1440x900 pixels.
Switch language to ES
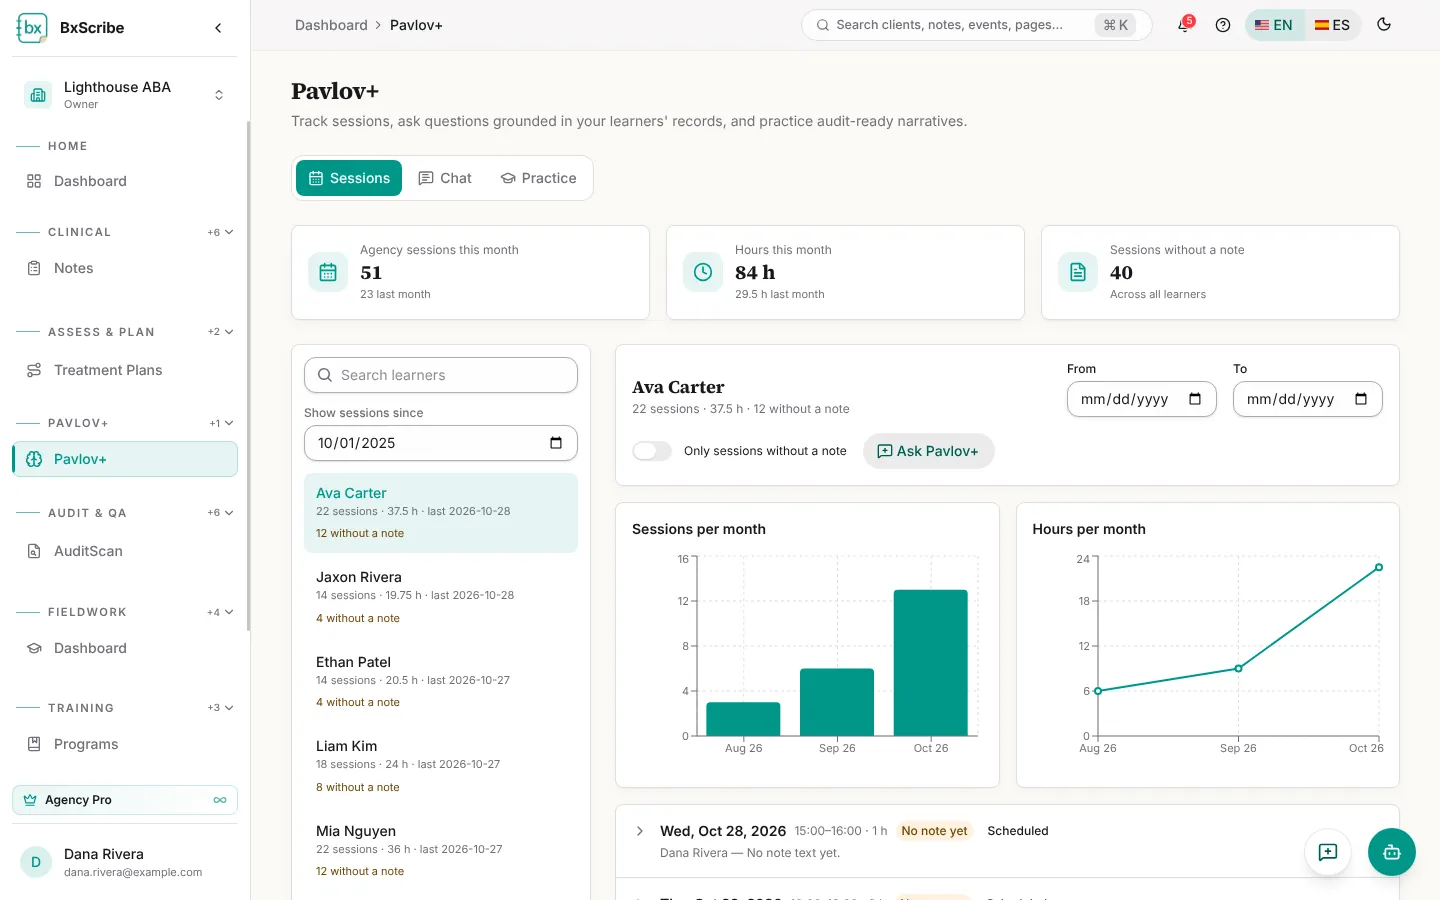1332,25
